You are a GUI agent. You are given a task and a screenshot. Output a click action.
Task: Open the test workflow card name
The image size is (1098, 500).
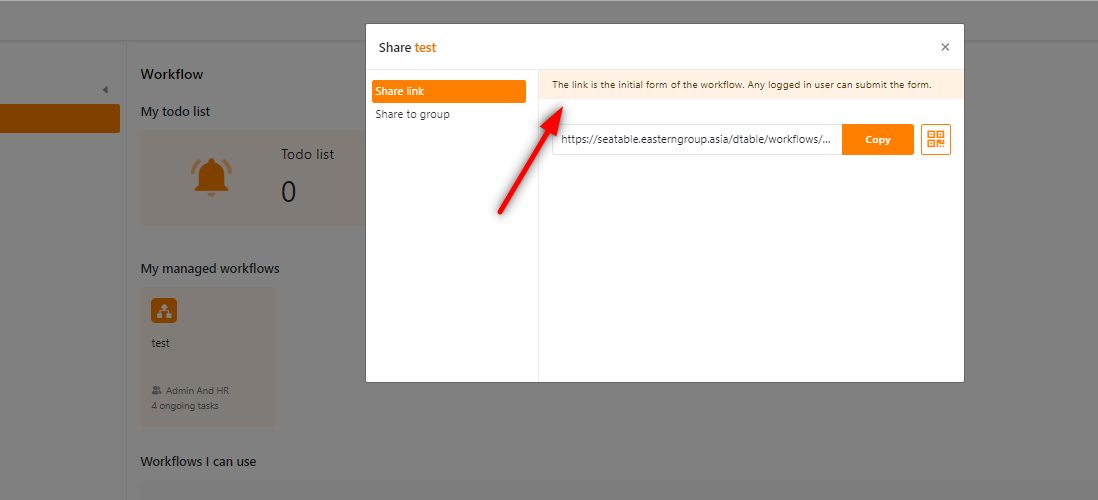tap(160, 343)
